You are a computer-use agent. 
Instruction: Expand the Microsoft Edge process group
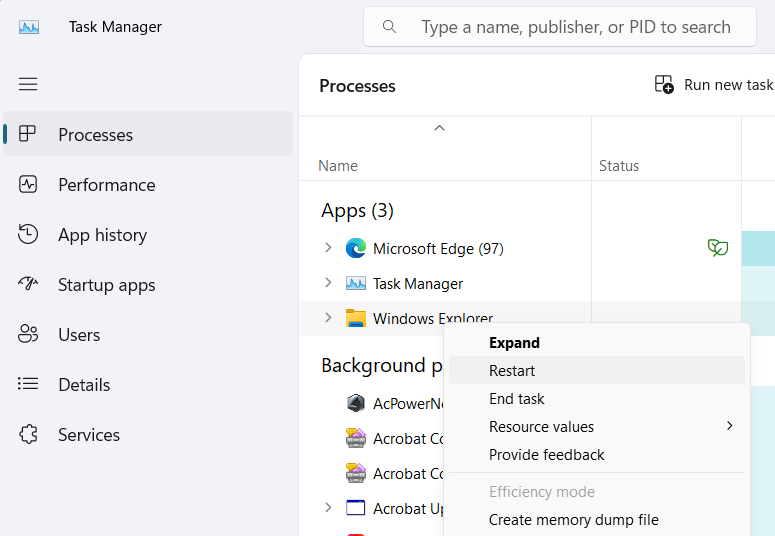(x=328, y=247)
